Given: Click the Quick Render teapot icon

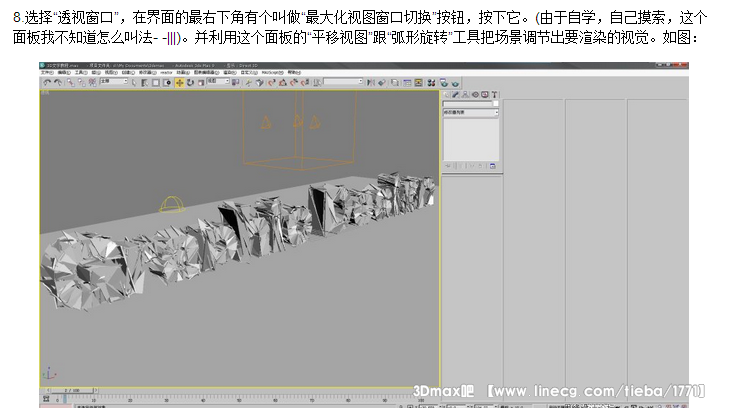Looking at the screenshot, I should [455, 82].
